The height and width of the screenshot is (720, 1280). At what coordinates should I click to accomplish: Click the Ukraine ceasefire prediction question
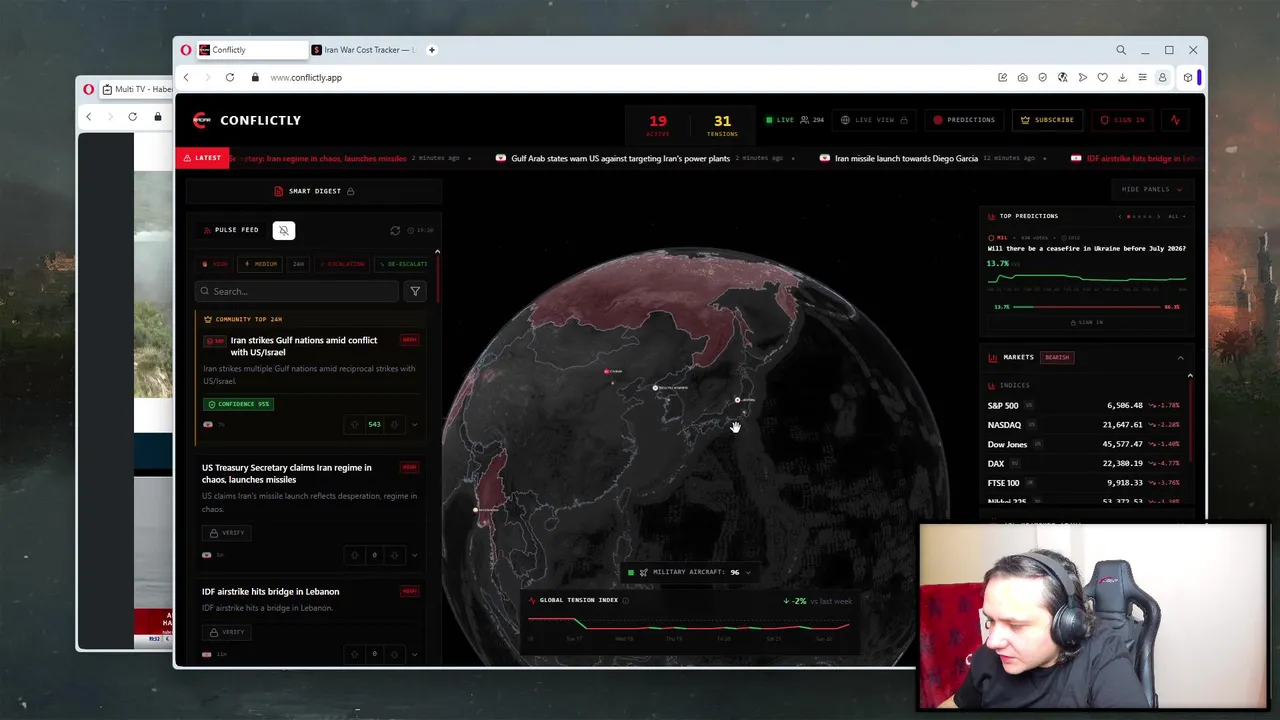[x=1086, y=248]
